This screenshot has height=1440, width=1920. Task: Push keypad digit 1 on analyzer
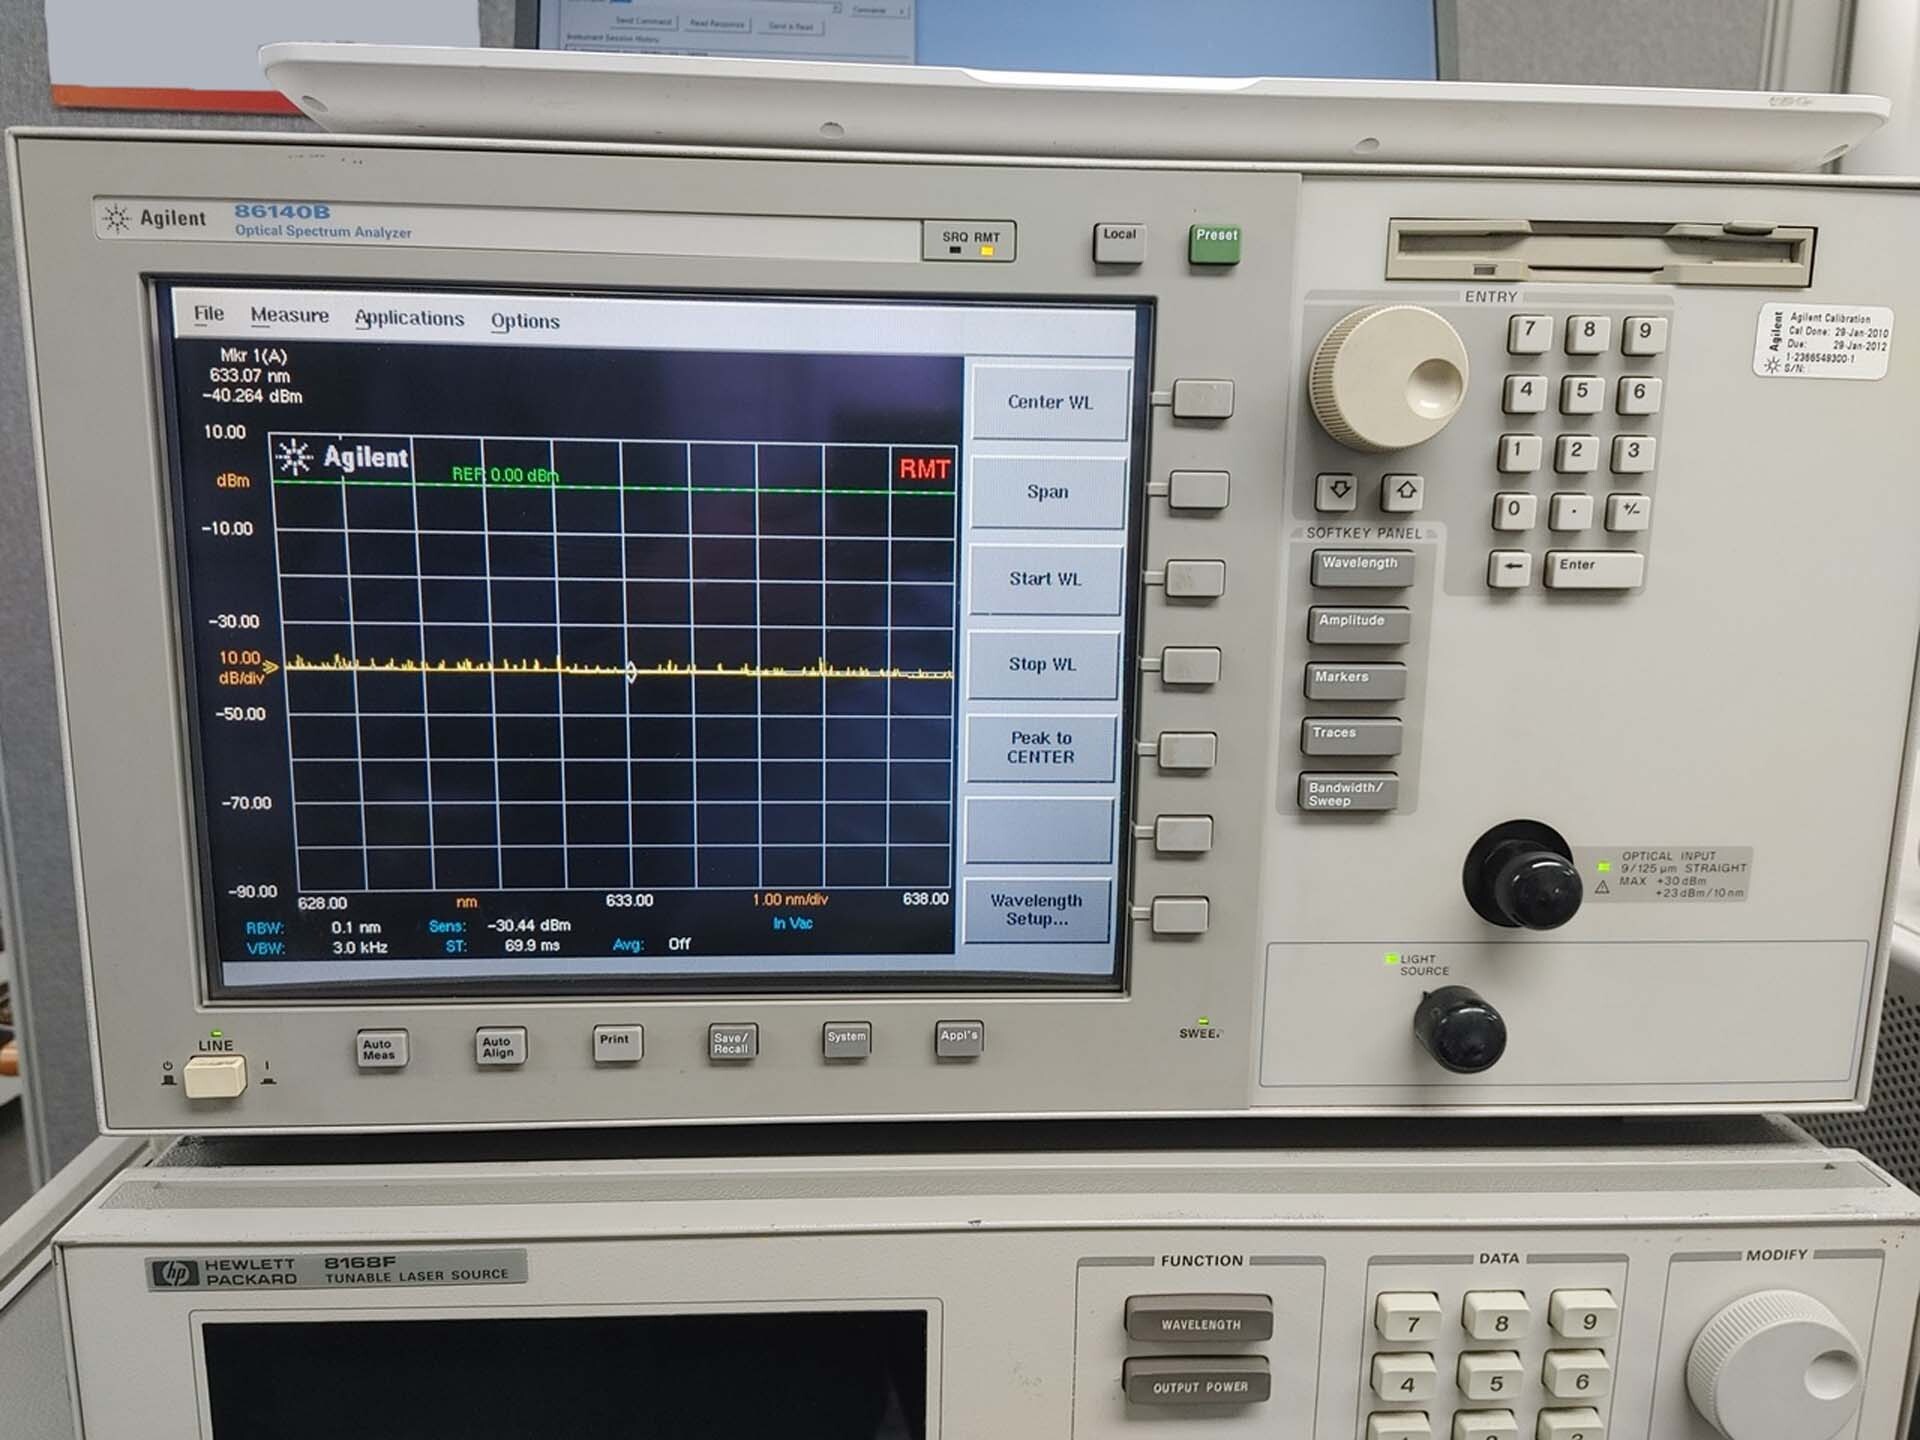(1518, 454)
